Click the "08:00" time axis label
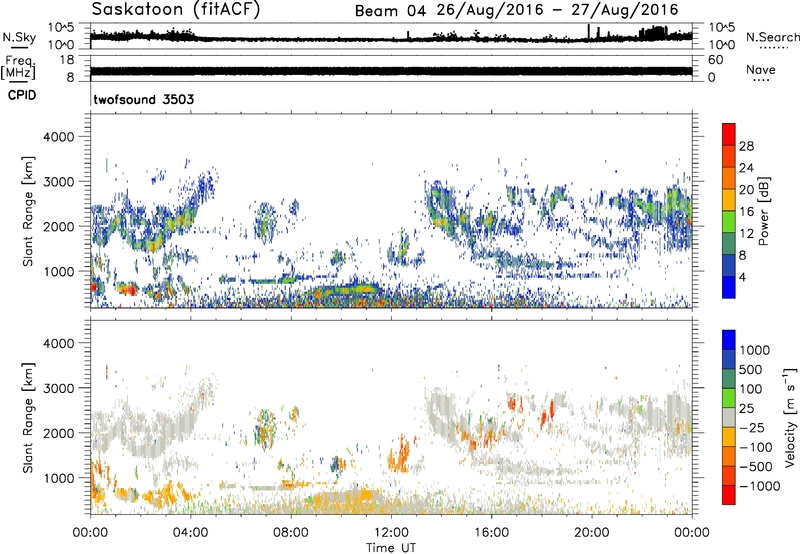Viewport: 800px width, 554px height. 290,533
